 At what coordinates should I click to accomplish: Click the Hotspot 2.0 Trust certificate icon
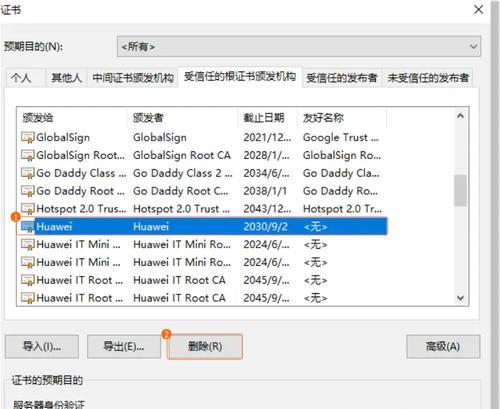tap(28, 209)
